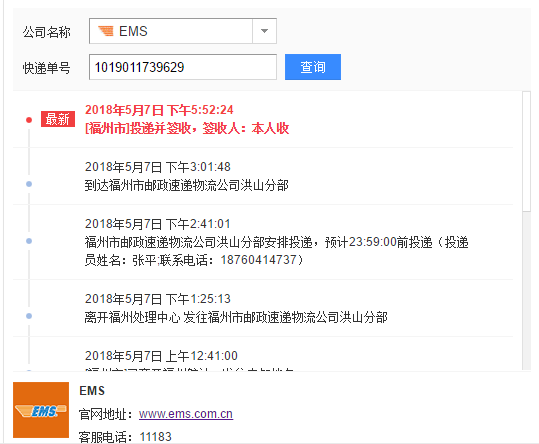The image size is (539, 444).
Task: Click the 公司名称 label
Action: pyautogui.click(x=47, y=32)
